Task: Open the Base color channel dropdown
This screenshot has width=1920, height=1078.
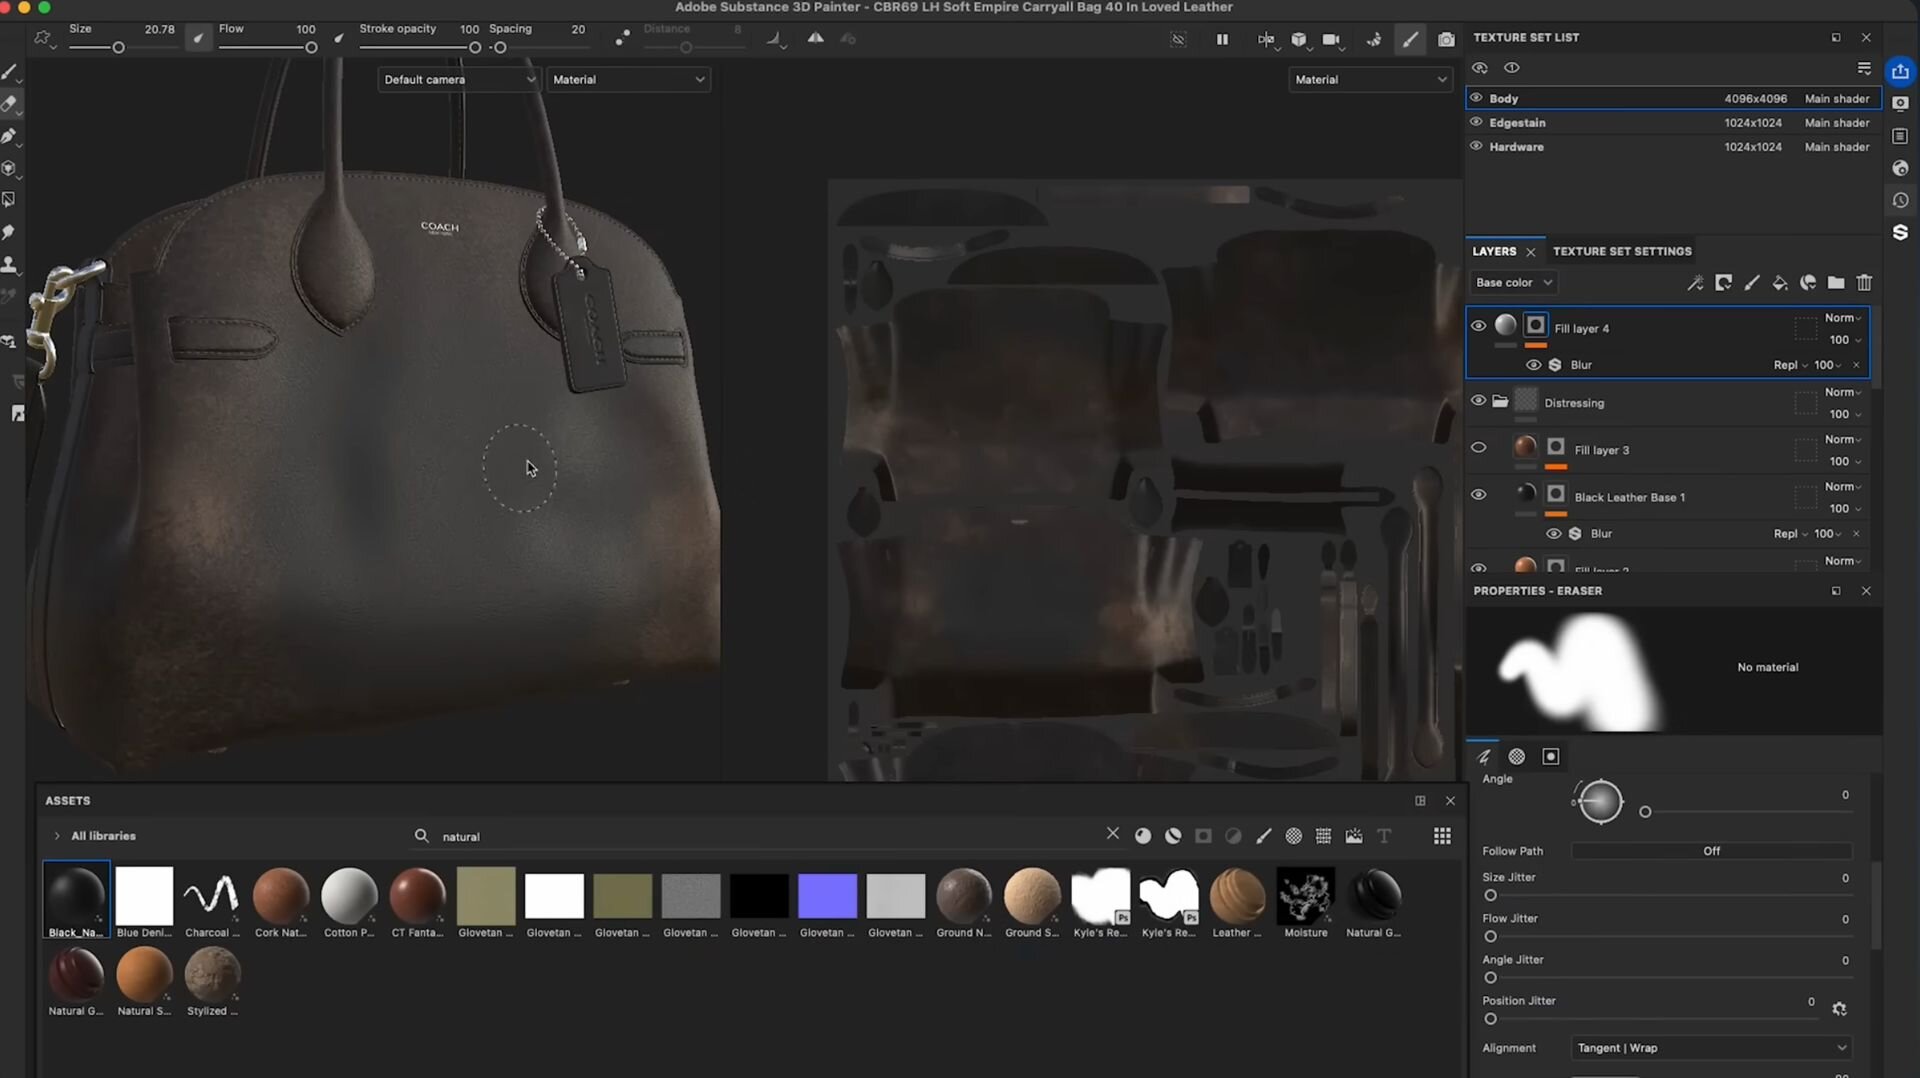Action: [1513, 283]
